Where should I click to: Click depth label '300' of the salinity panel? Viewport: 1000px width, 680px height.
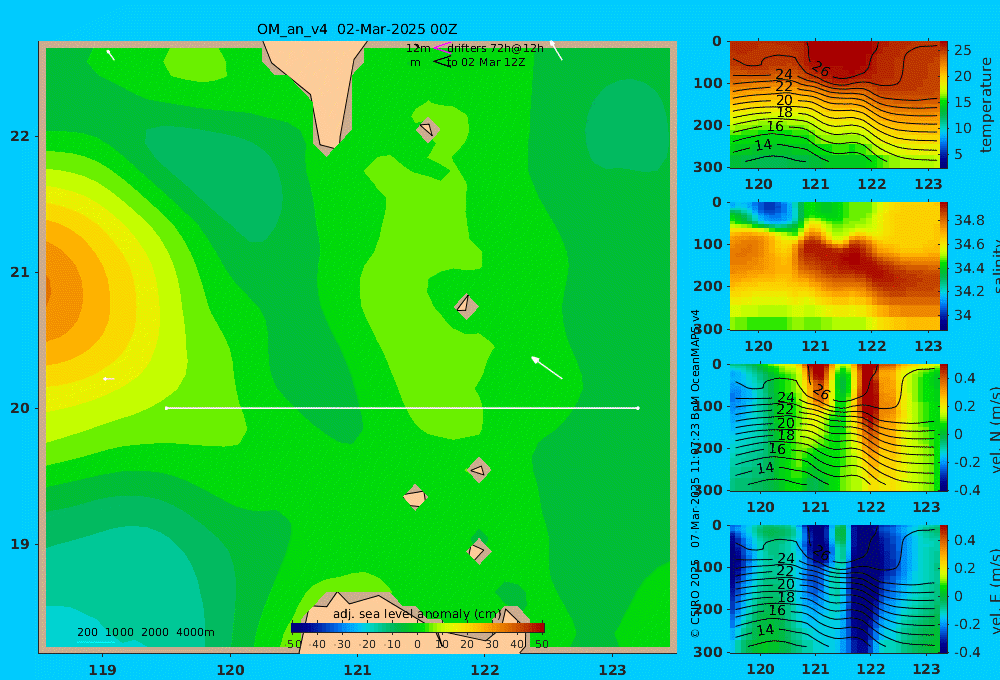pyautogui.click(x=708, y=329)
